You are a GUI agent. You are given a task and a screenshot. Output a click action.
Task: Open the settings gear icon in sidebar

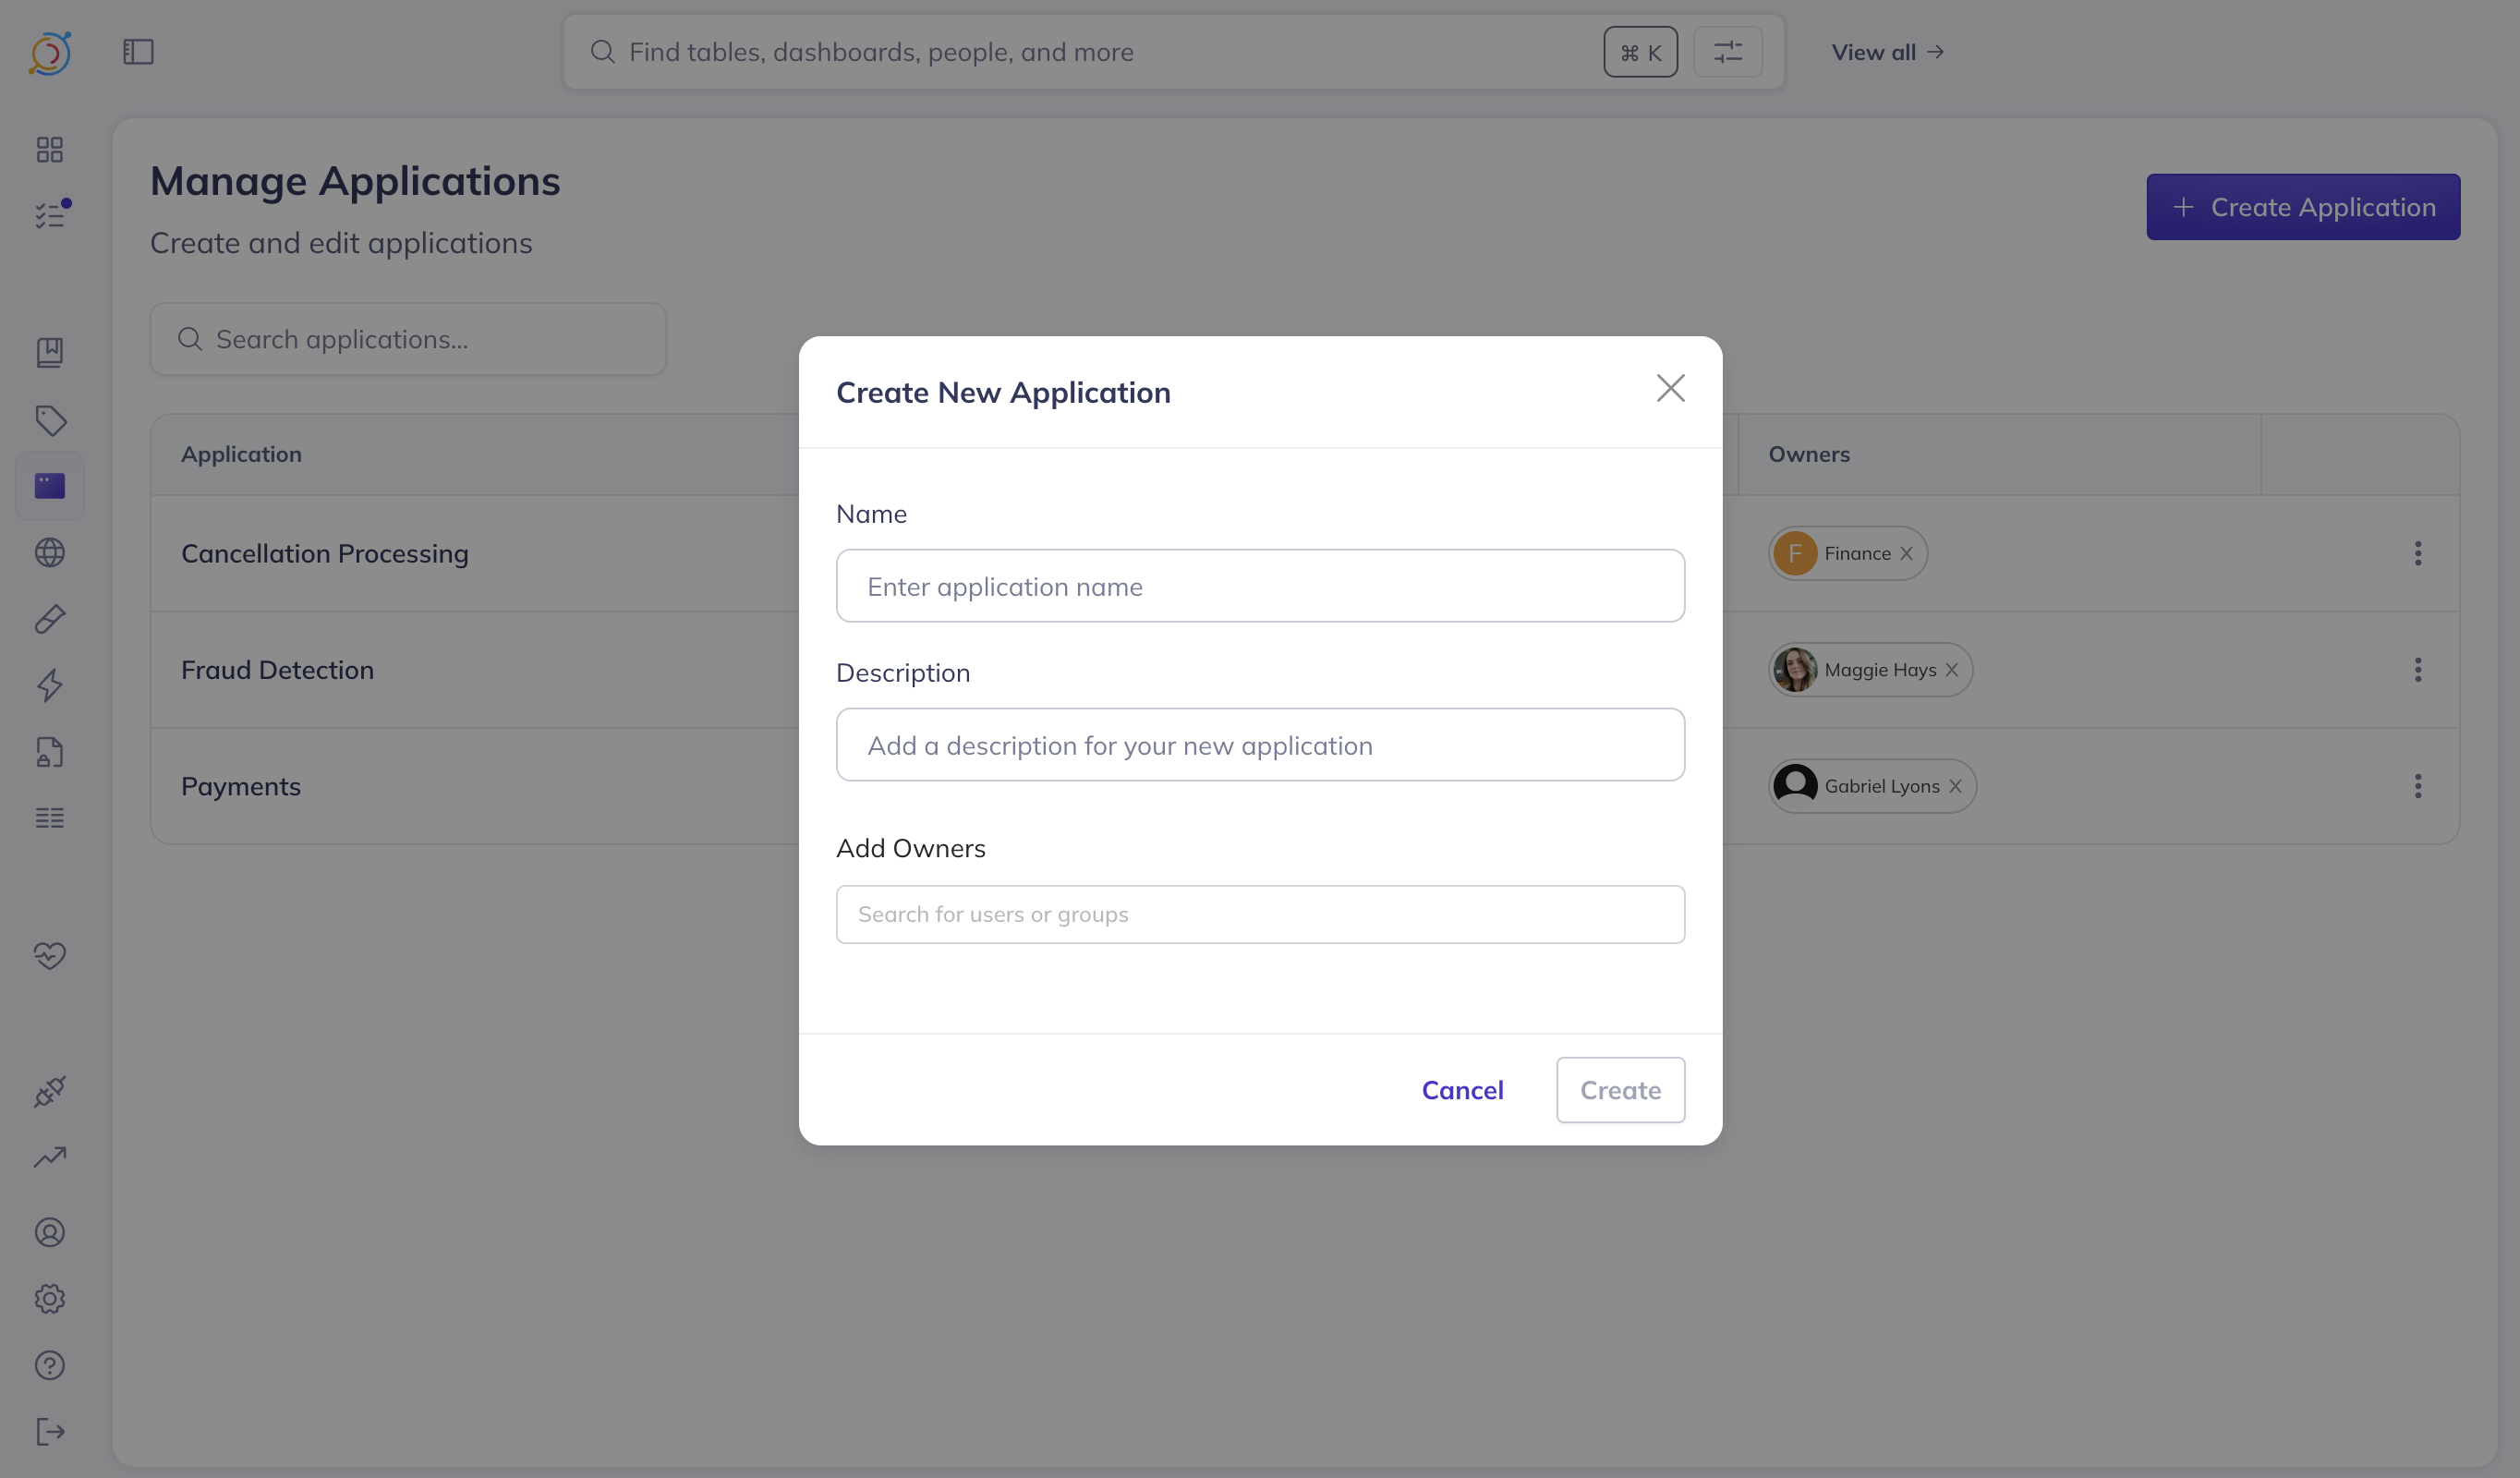click(50, 1299)
